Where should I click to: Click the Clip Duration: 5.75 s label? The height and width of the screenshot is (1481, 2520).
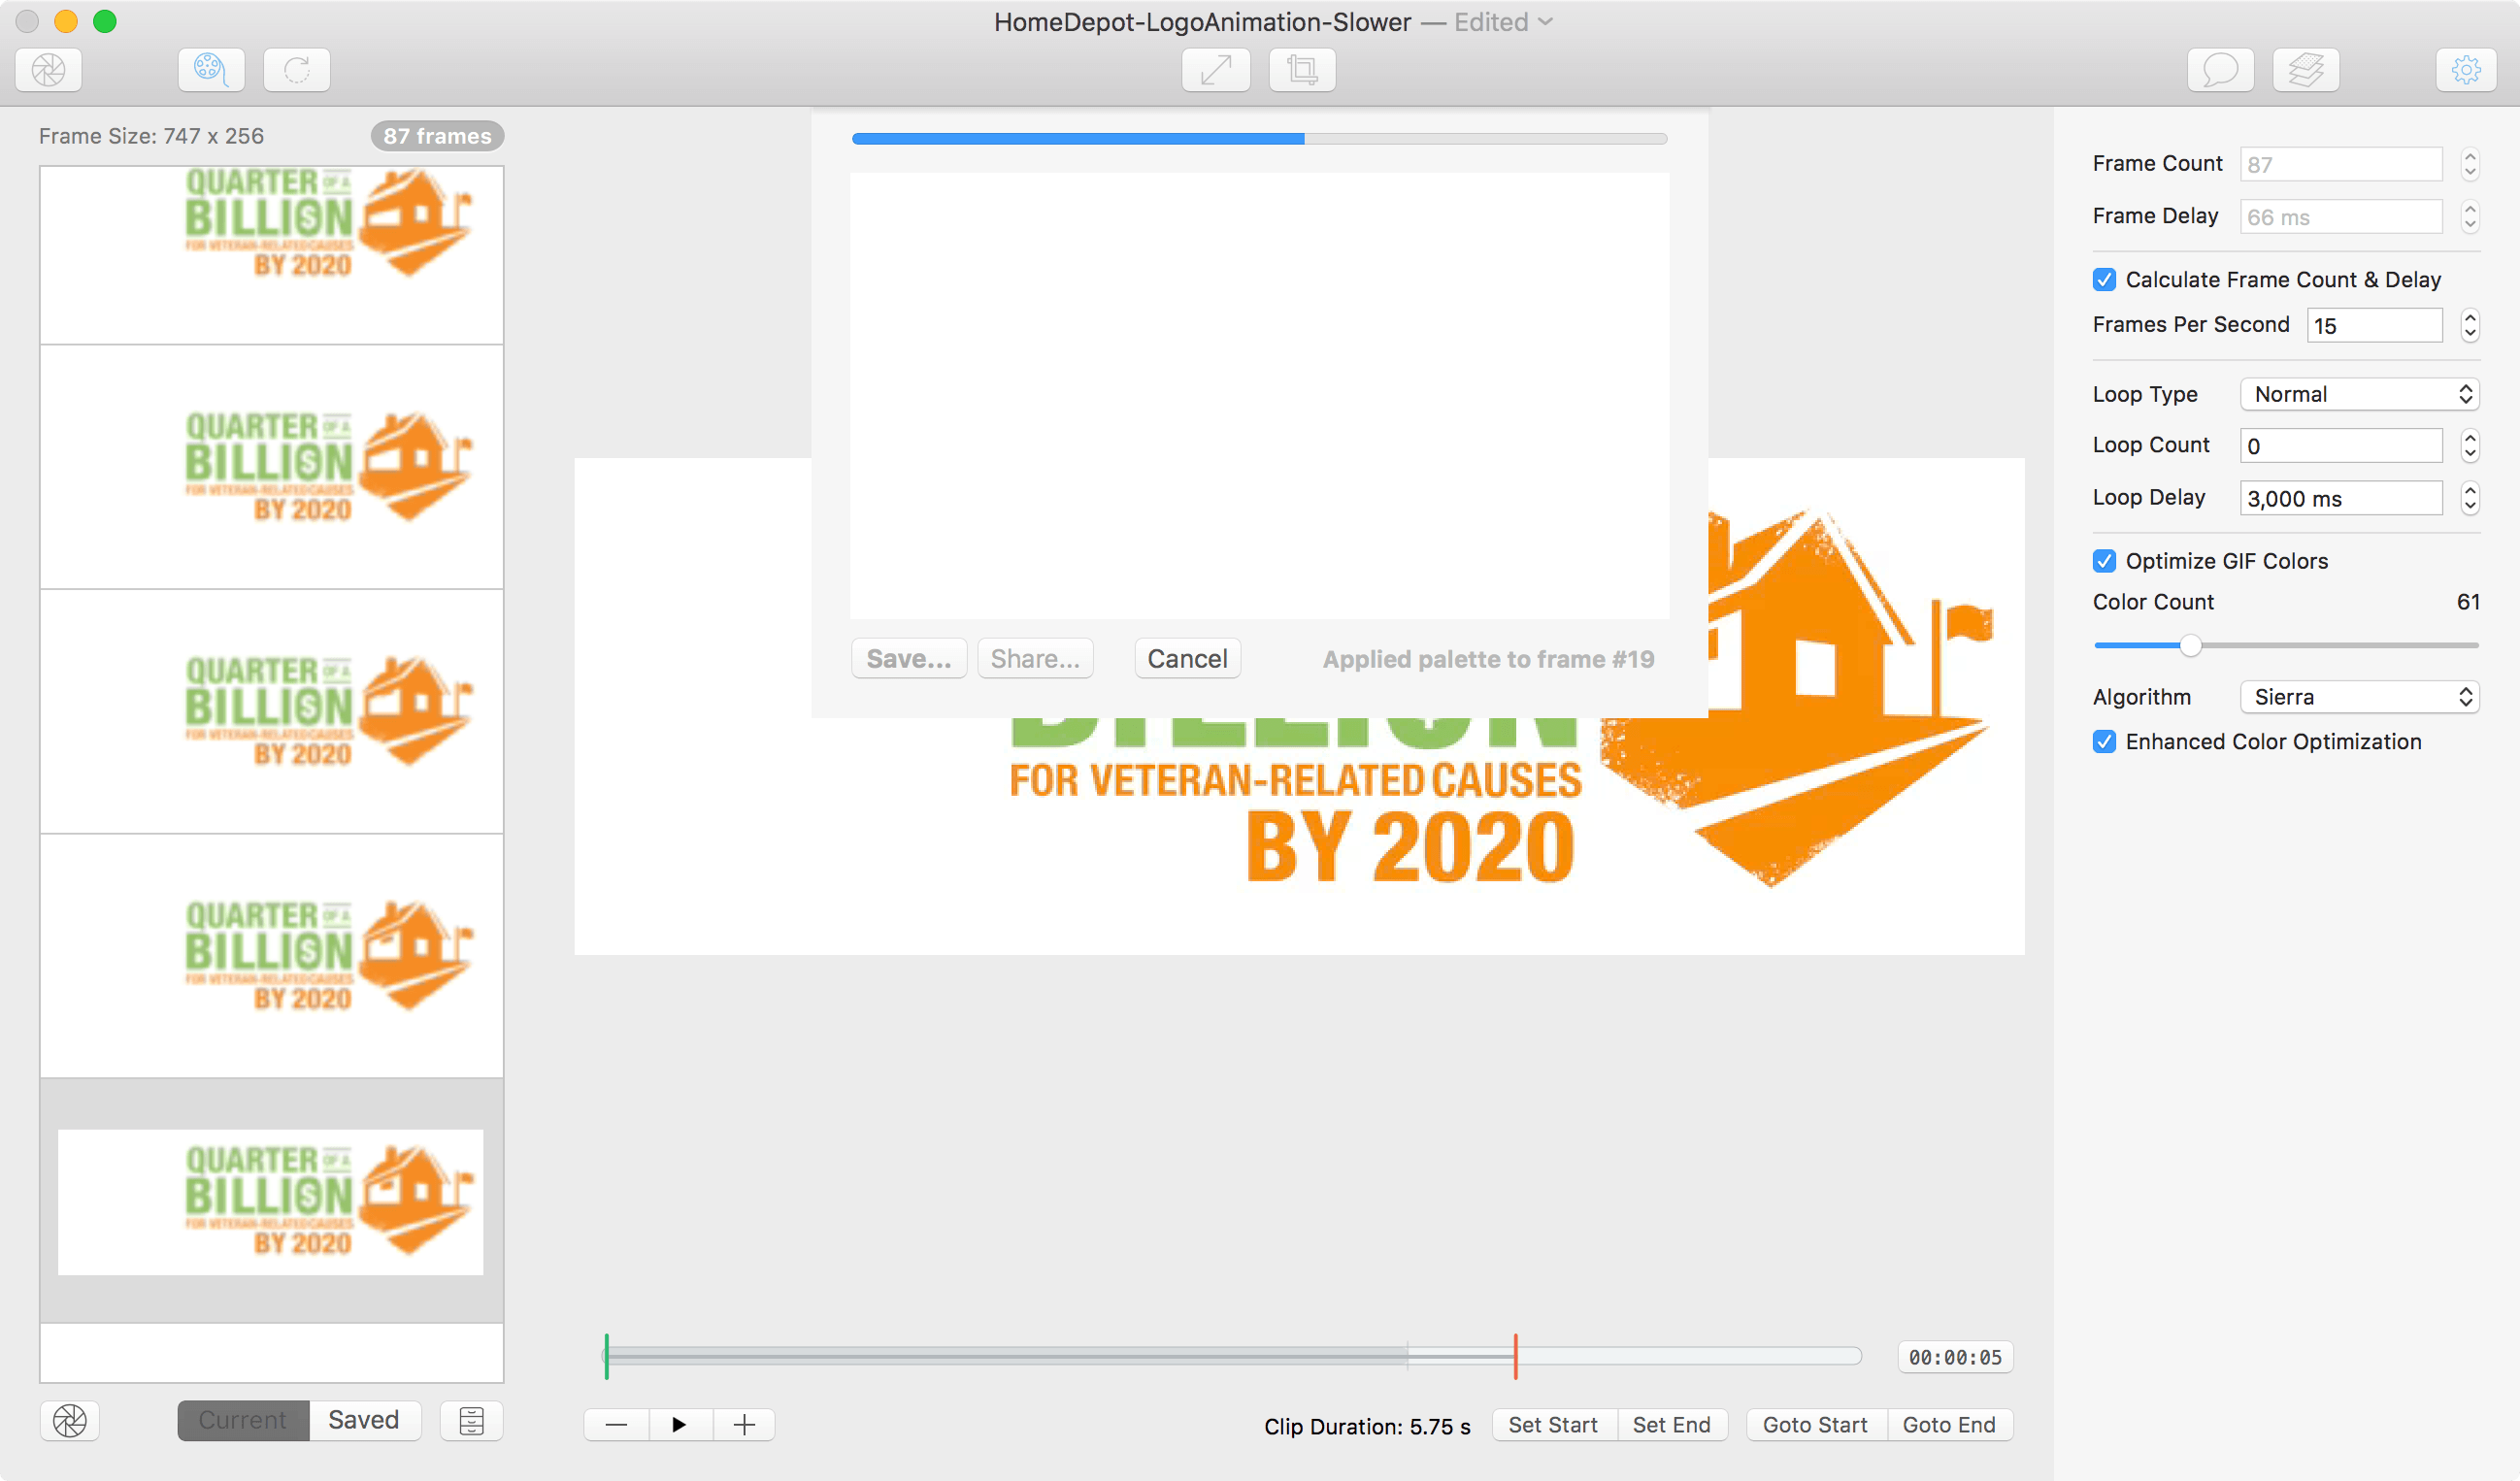tap(1367, 1426)
